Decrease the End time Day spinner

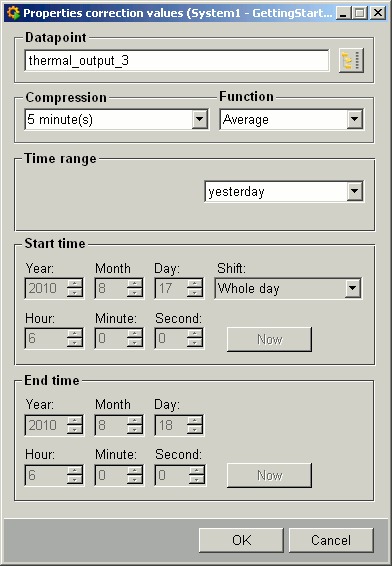click(195, 429)
